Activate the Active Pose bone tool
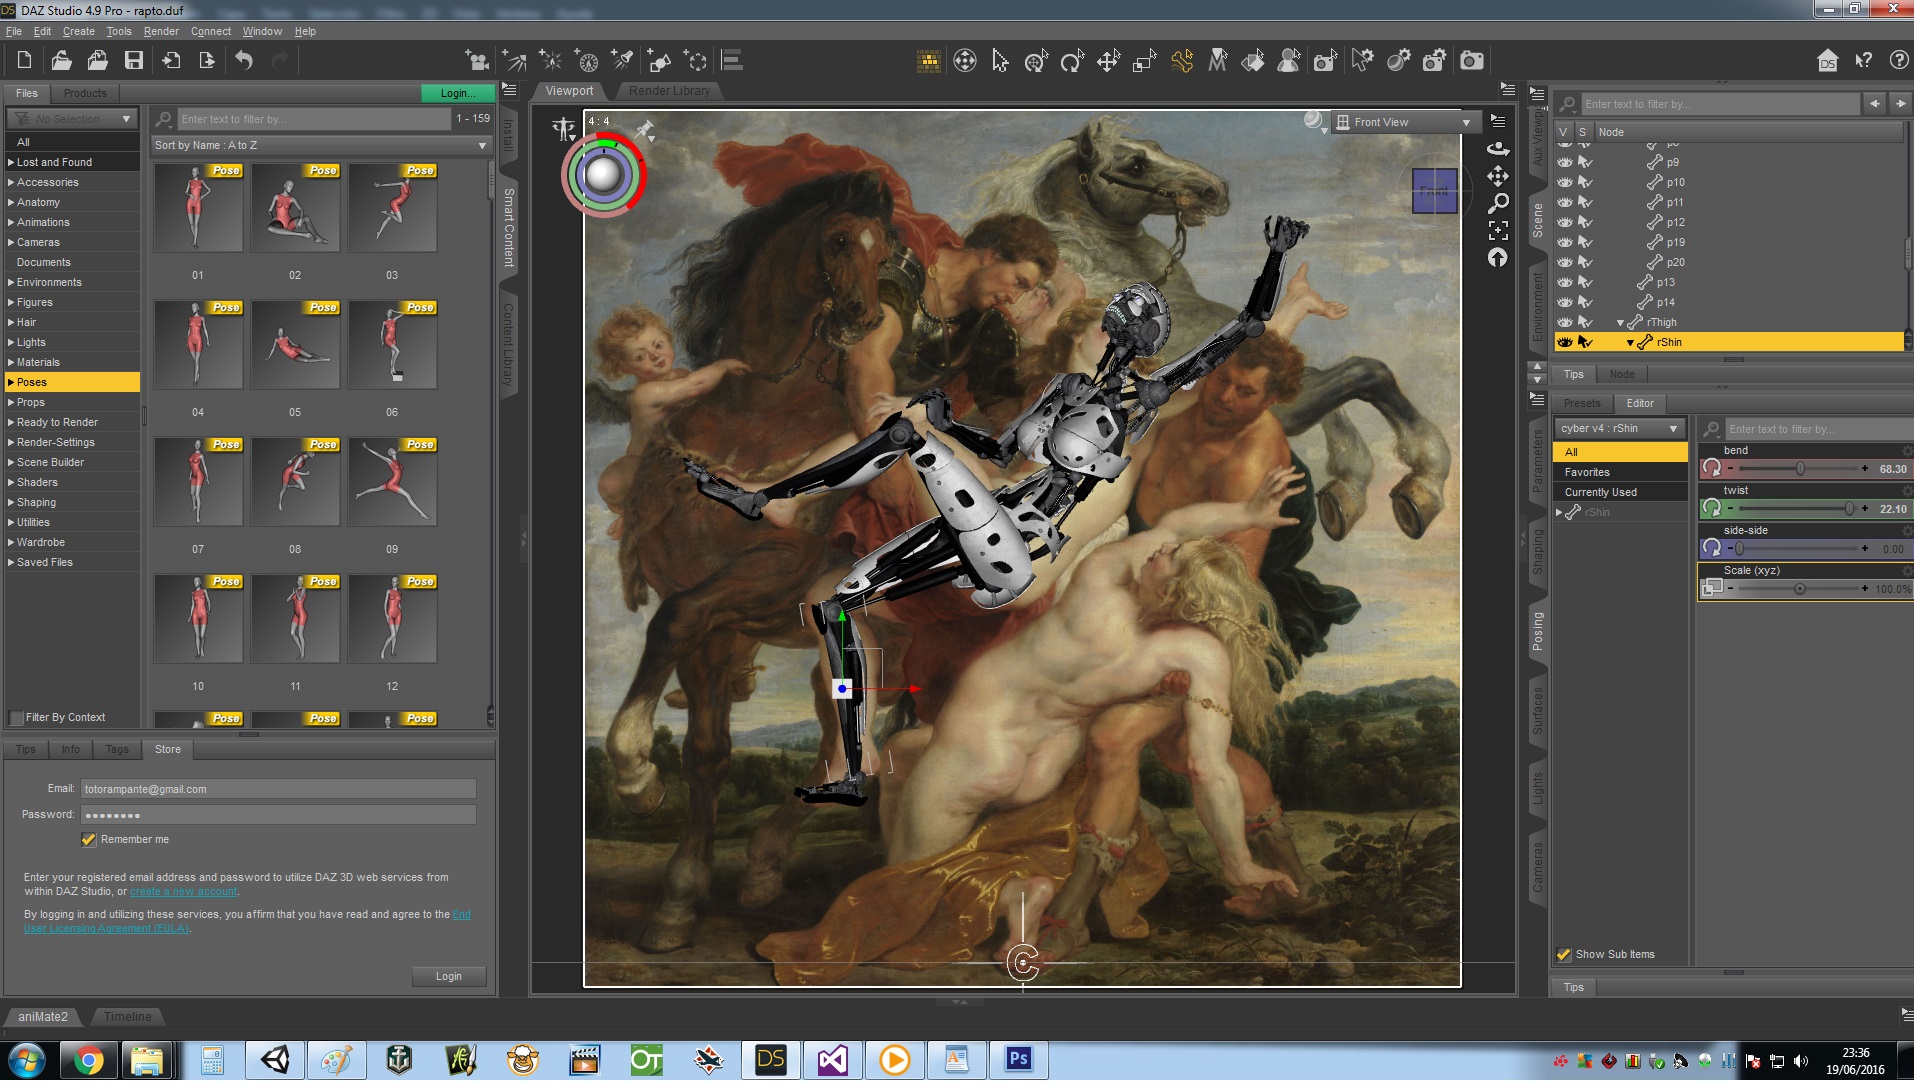 (1181, 62)
